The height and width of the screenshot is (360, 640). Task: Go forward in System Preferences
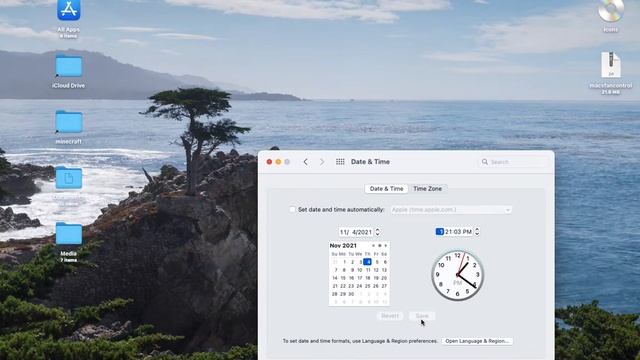pos(322,162)
